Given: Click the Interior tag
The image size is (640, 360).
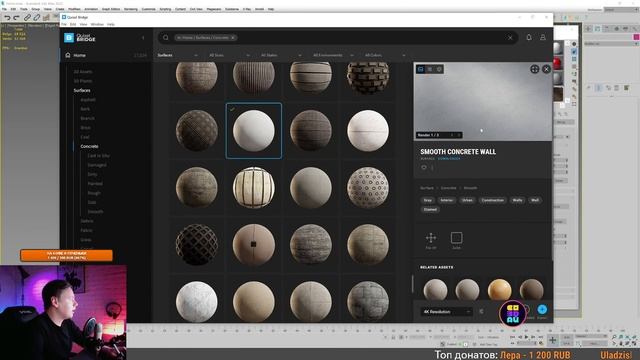Looking at the screenshot, I should pos(447,200).
